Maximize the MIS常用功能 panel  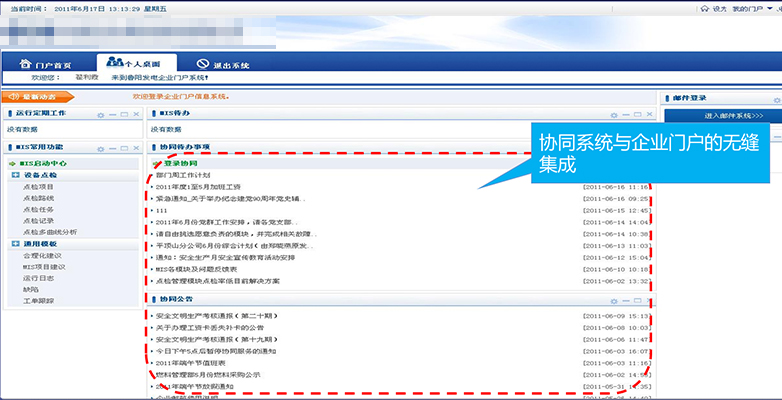(x=125, y=147)
